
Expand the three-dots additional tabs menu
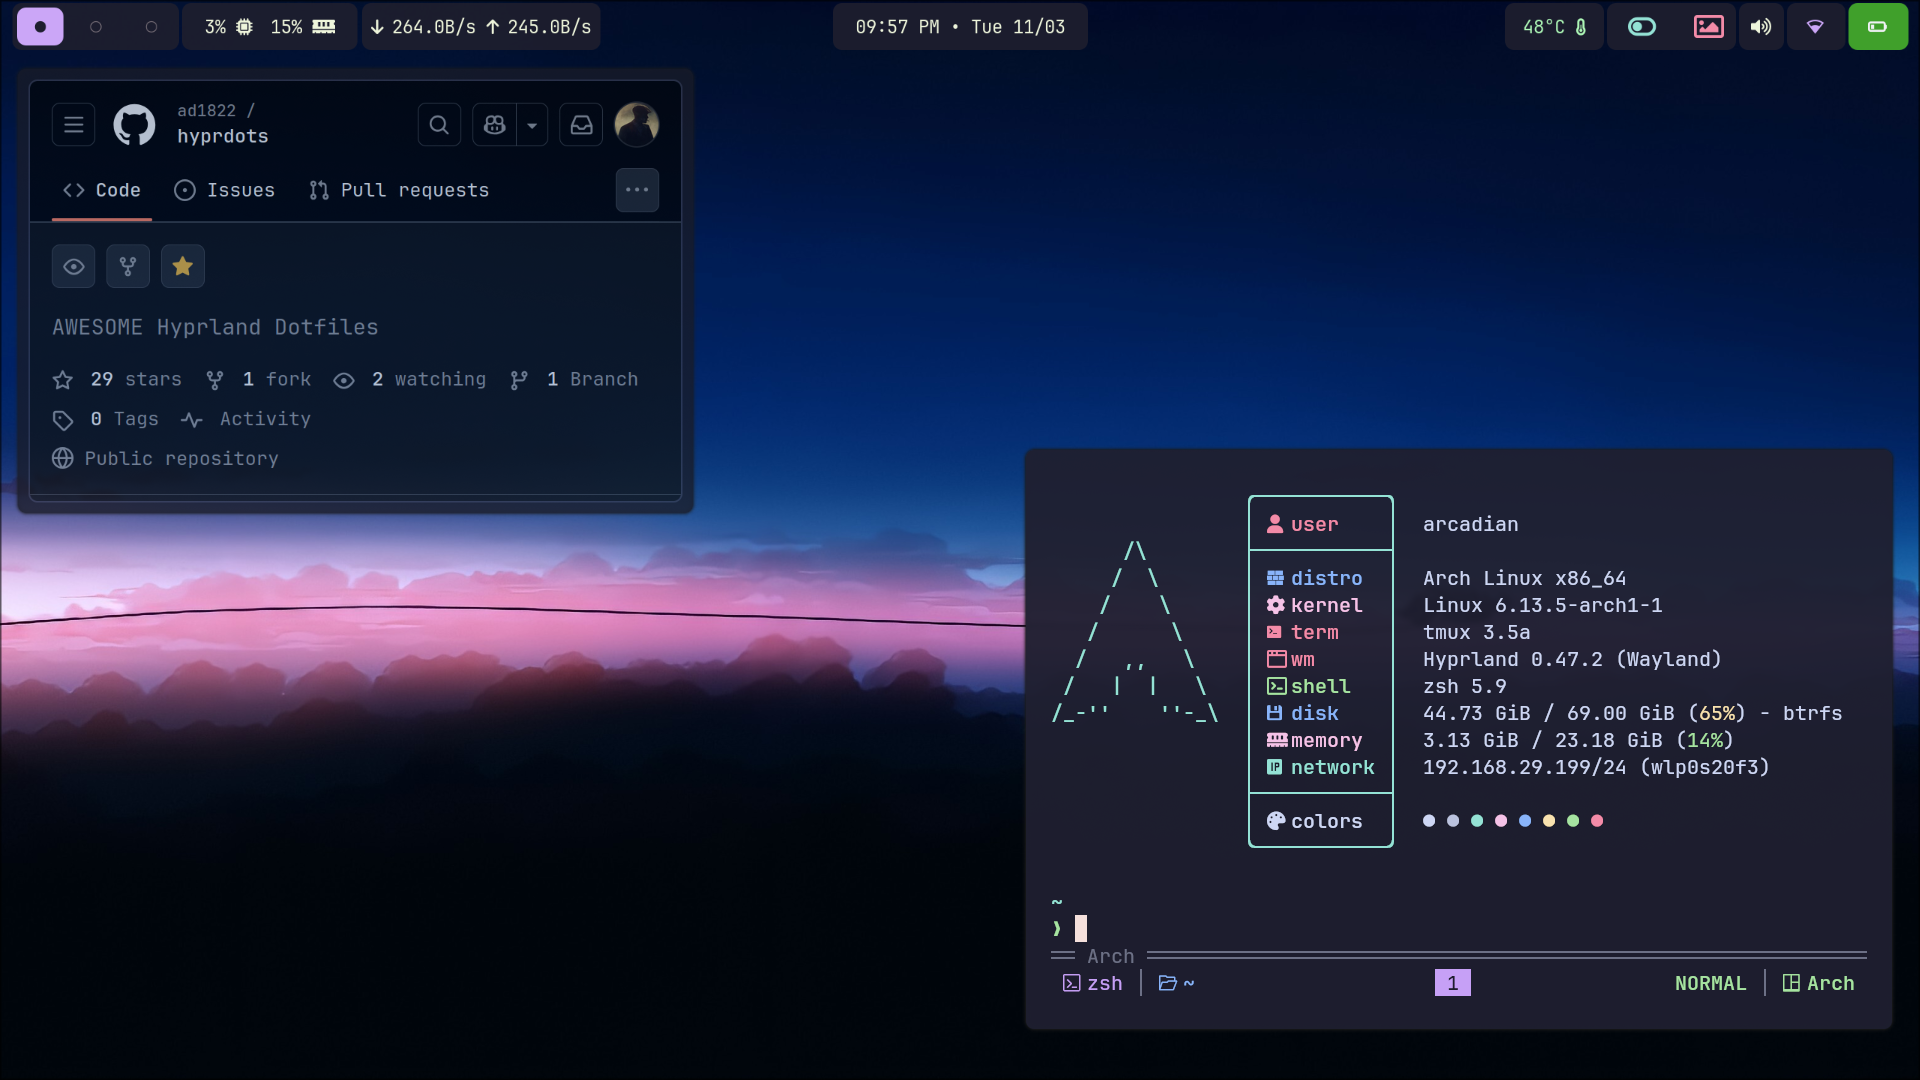point(637,190)
